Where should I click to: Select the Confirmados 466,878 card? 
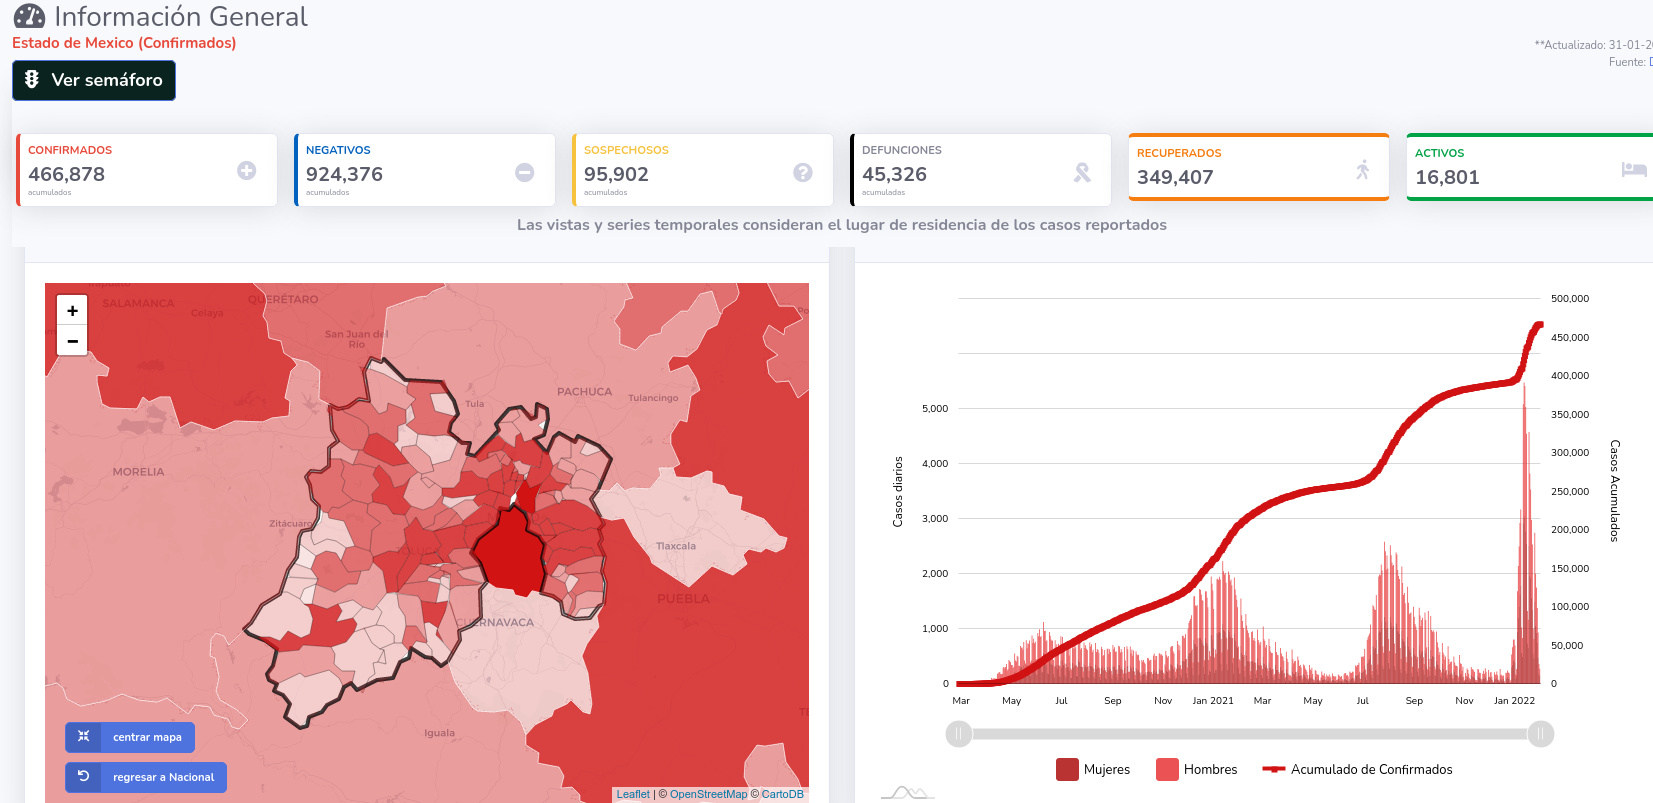(x=147, y=170)
